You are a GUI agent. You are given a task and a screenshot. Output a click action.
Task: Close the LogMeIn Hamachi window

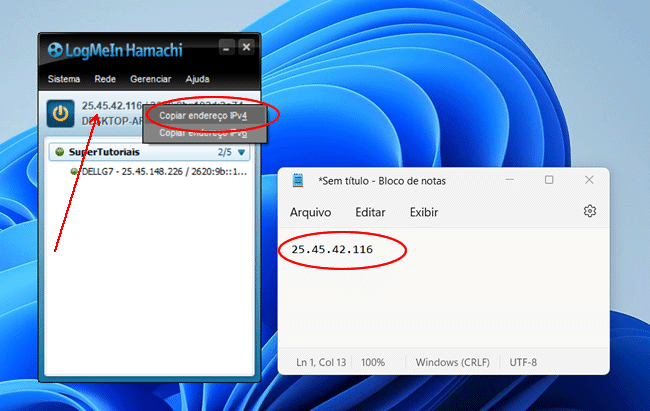tap(246, 47)
